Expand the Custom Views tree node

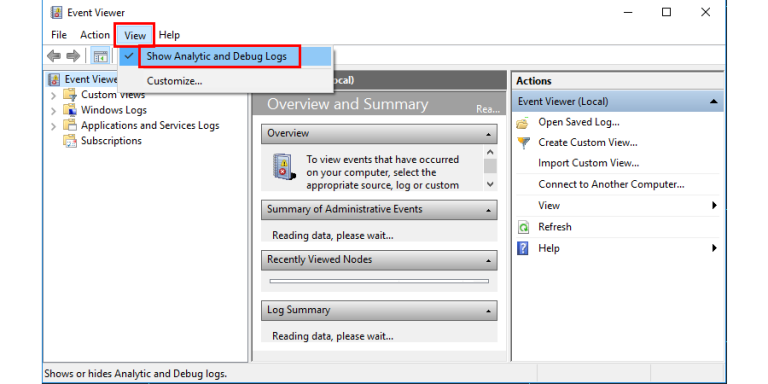click(53, 95)
